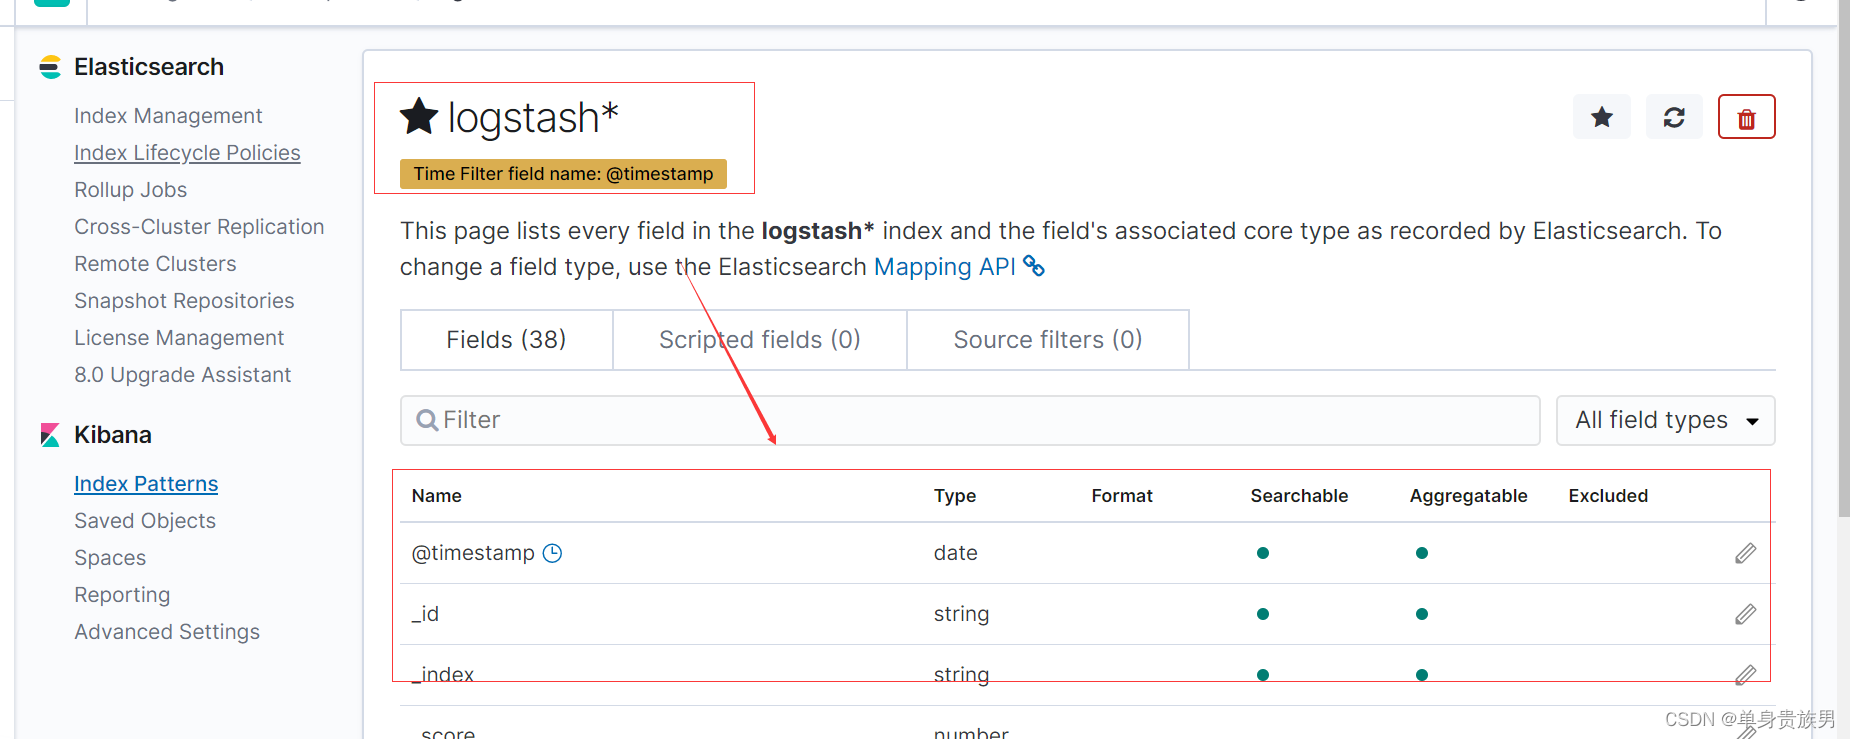Switch to Source filters (0) tab

(x=1048, y=340)
